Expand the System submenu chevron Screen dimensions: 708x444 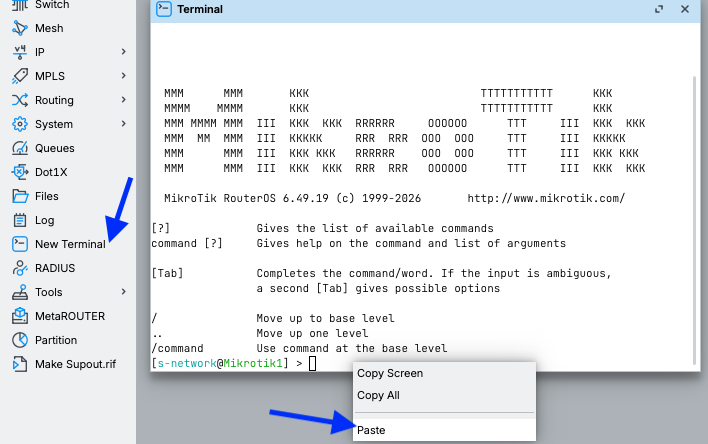tap(124, 124)
